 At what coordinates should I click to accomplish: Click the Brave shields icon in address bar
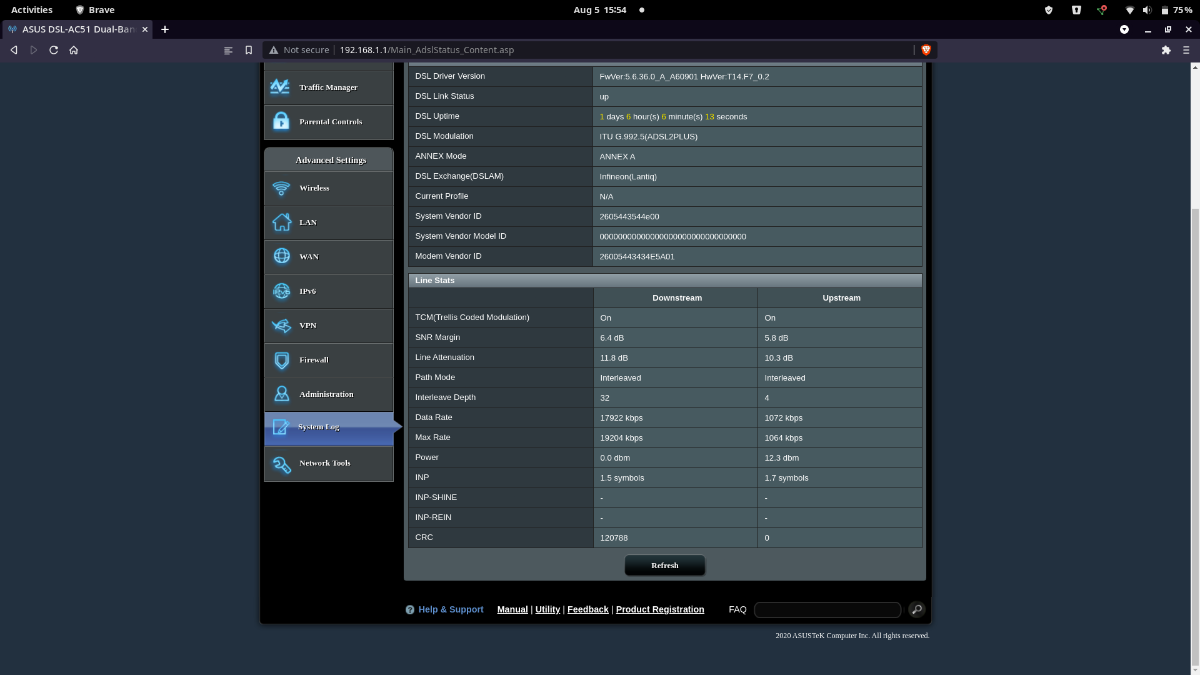click(926, 49)
